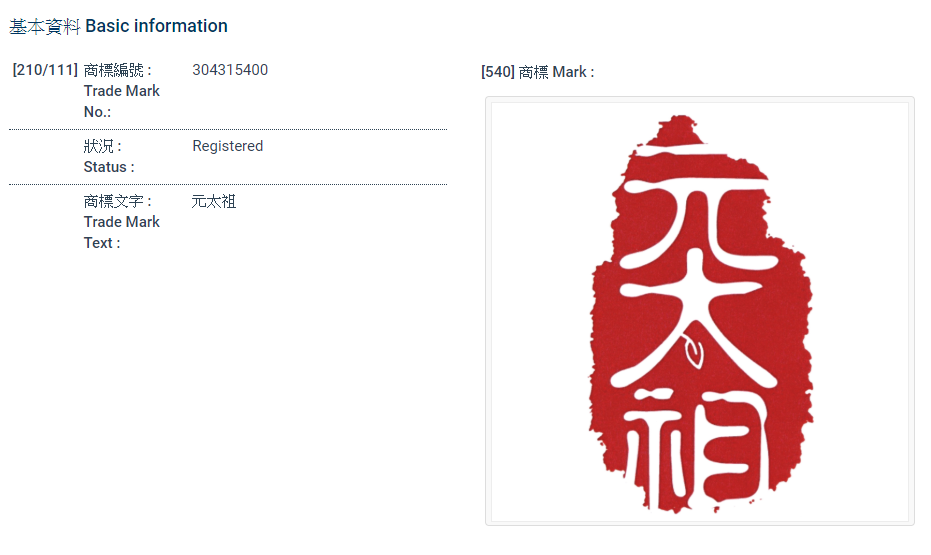Click the 基本資料 Chinese heading text
Image resolution: width=931 pixels, height=555 pixels.
tap(45, 26)
